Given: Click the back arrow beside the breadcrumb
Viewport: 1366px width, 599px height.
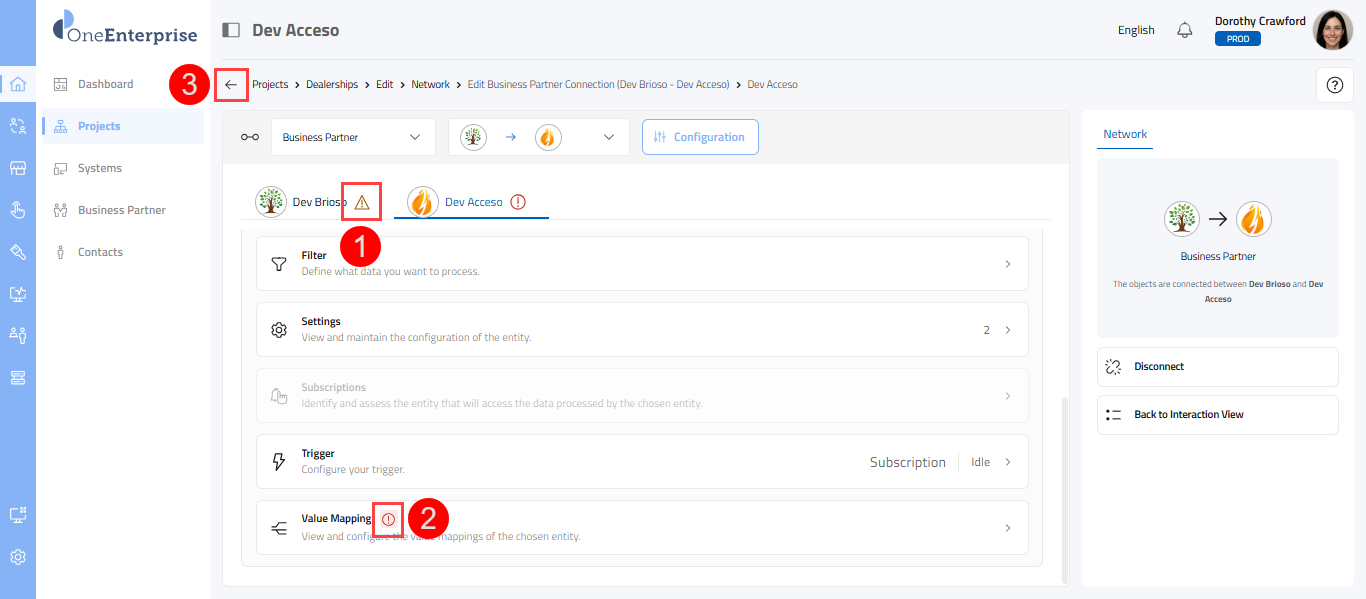Looking at the screenshot, I should pos(231,85).
